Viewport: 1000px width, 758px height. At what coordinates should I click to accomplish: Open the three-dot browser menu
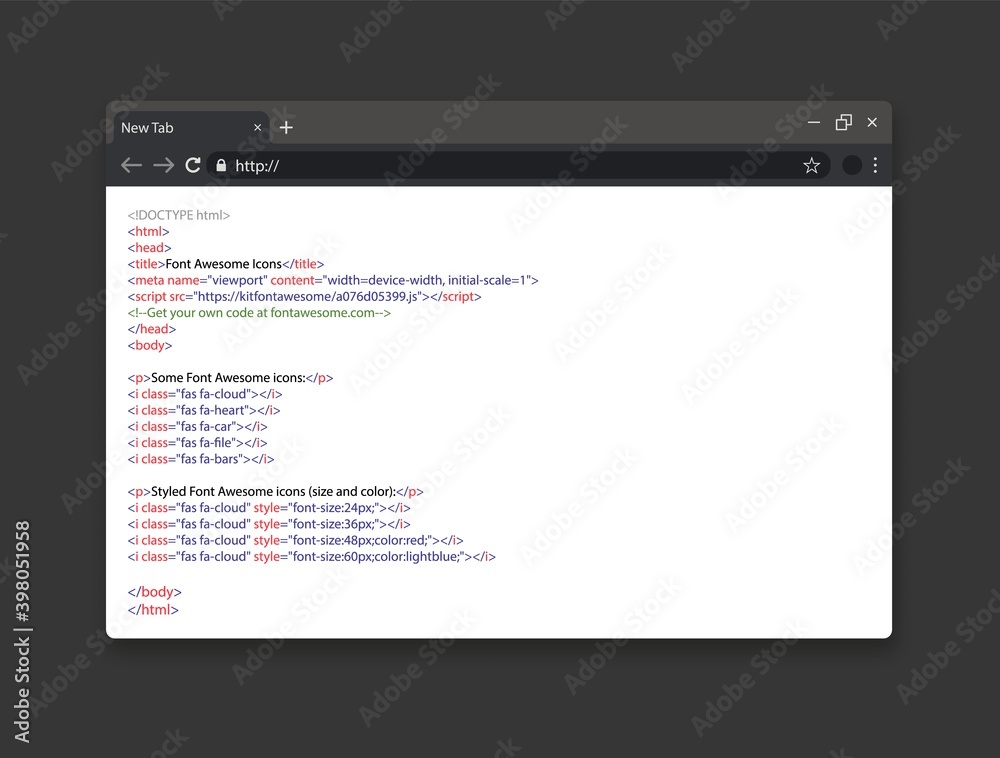(875, 165)
